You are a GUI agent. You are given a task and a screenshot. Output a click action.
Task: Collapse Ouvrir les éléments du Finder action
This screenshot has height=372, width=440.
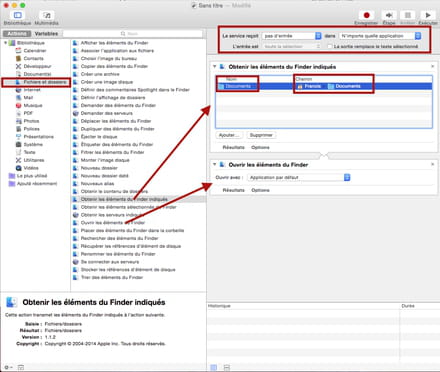(x=215, y=164)
